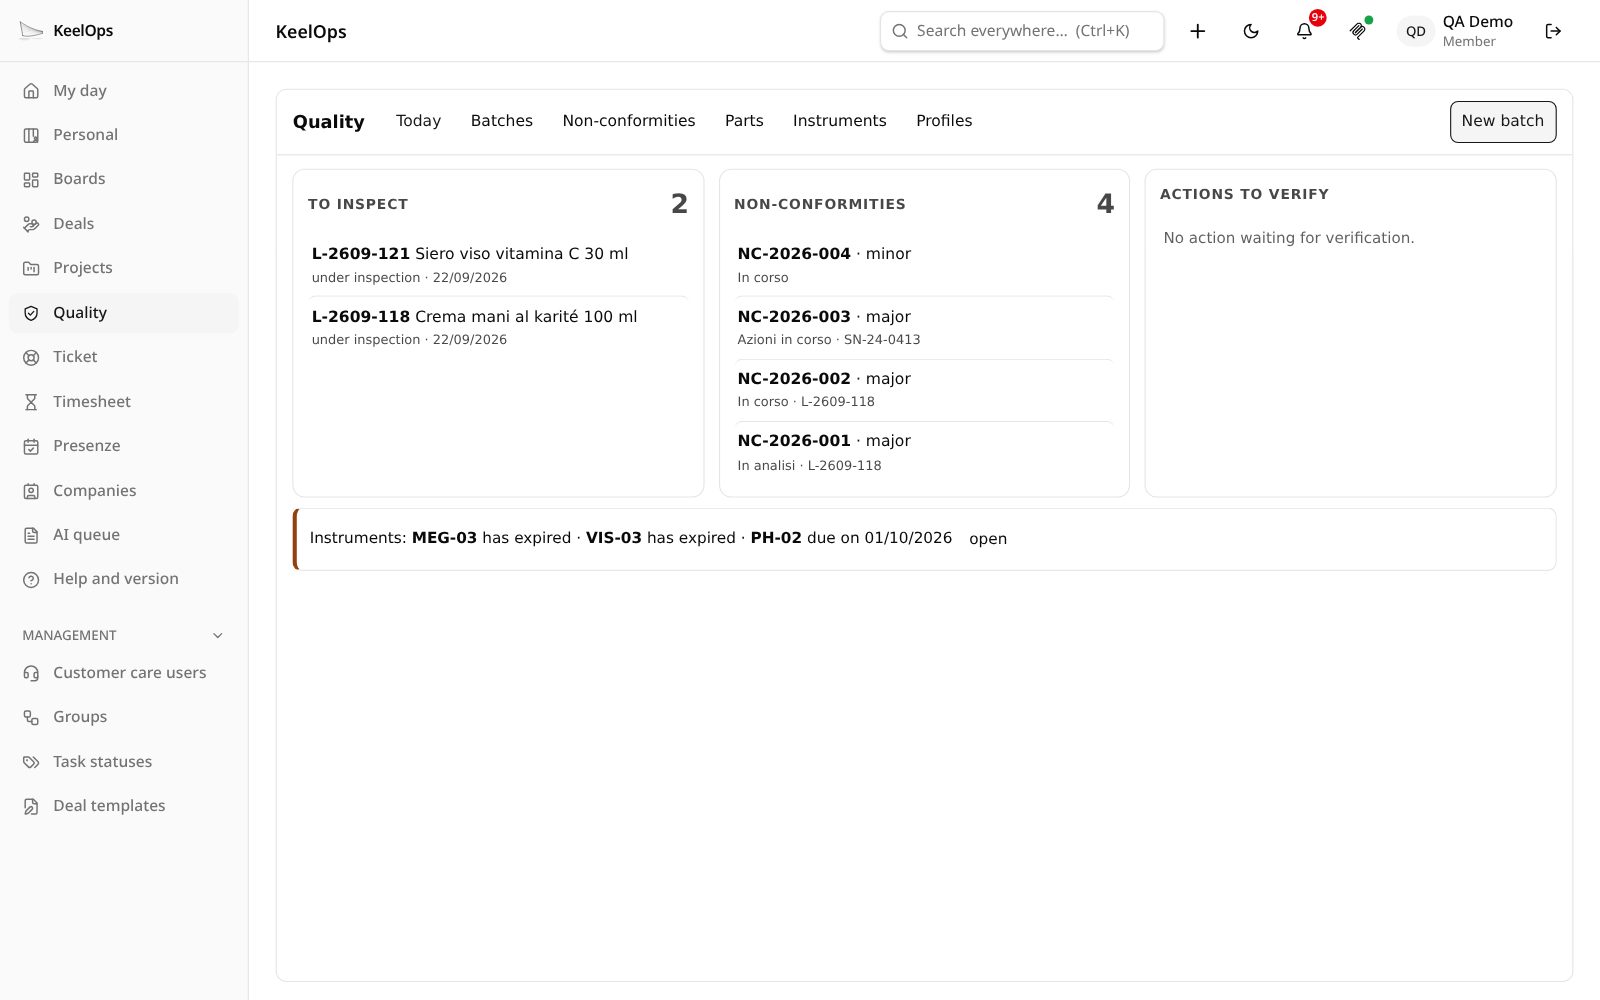Click the Personal sidebar icon
This screenshot has width=1600, height=1000.
click(31, 135)
